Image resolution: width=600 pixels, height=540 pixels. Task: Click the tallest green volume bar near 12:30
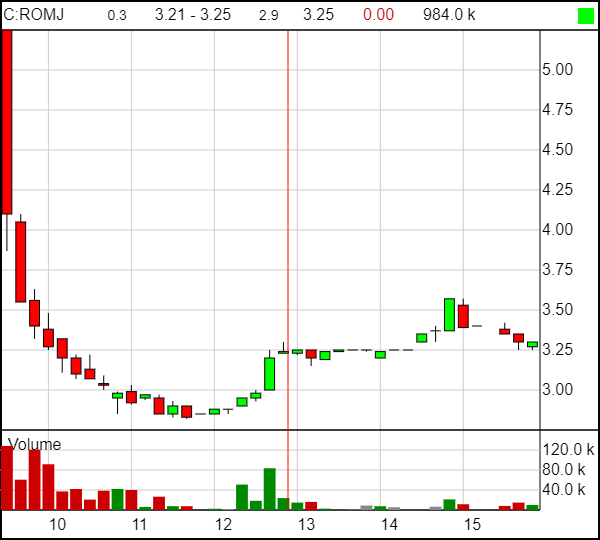coord(270,489)
